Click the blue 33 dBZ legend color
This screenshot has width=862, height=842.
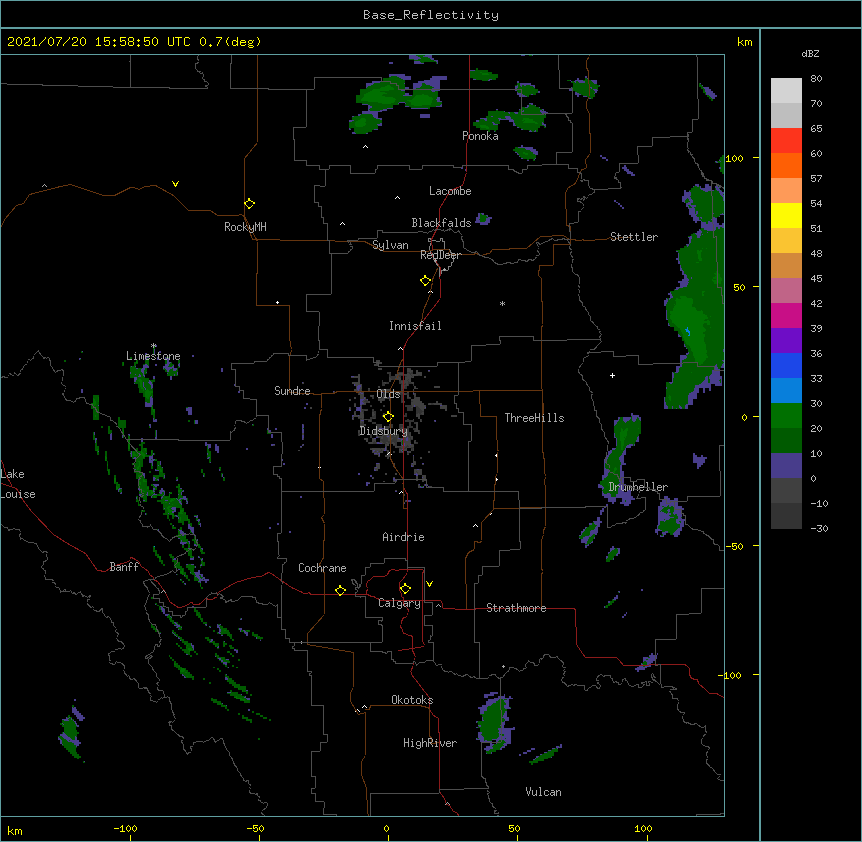point(786,365)
